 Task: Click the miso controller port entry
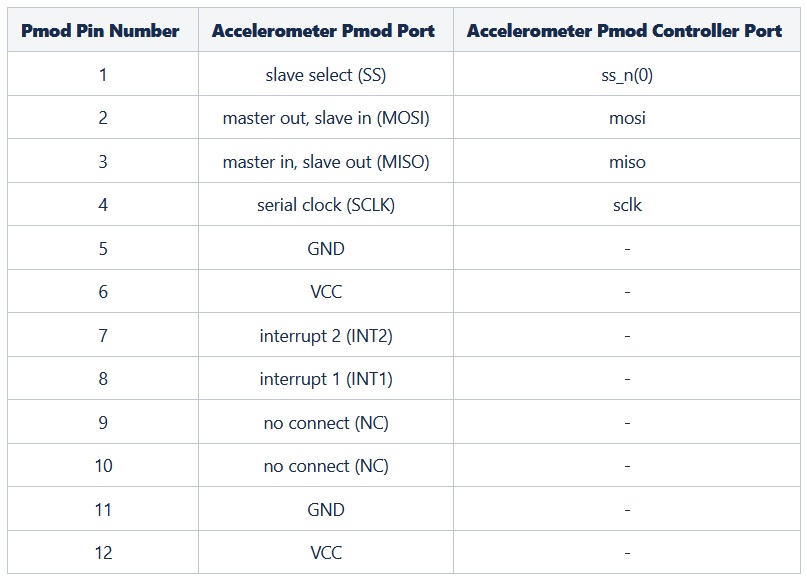[x=627, y=161]
